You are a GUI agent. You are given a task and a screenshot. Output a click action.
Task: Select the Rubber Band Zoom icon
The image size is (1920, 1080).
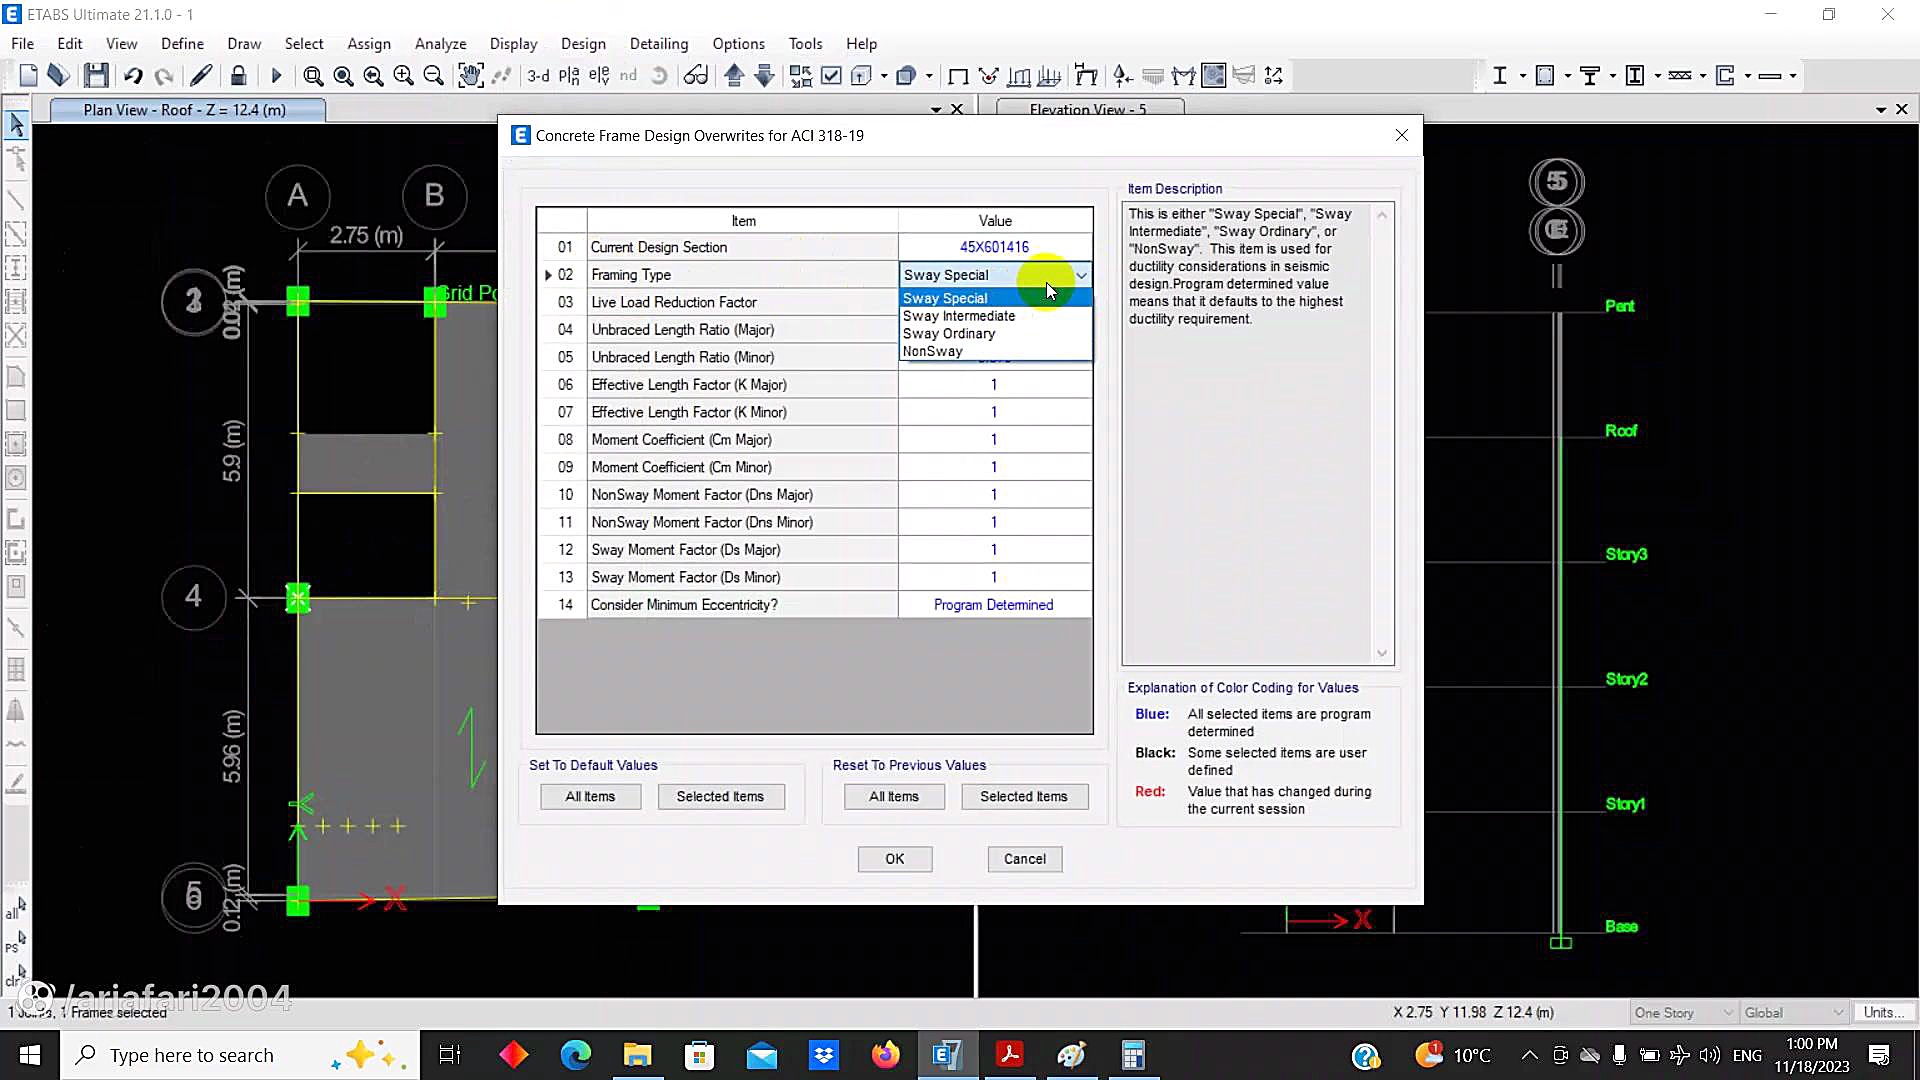click(x=313, y=75)
